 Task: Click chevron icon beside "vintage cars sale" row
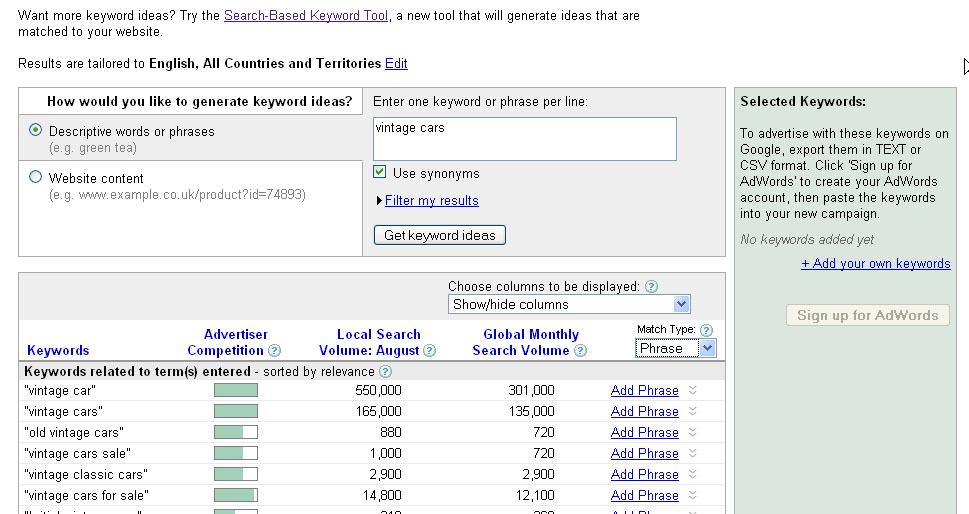pyautogui.click(x=693, y=454)
